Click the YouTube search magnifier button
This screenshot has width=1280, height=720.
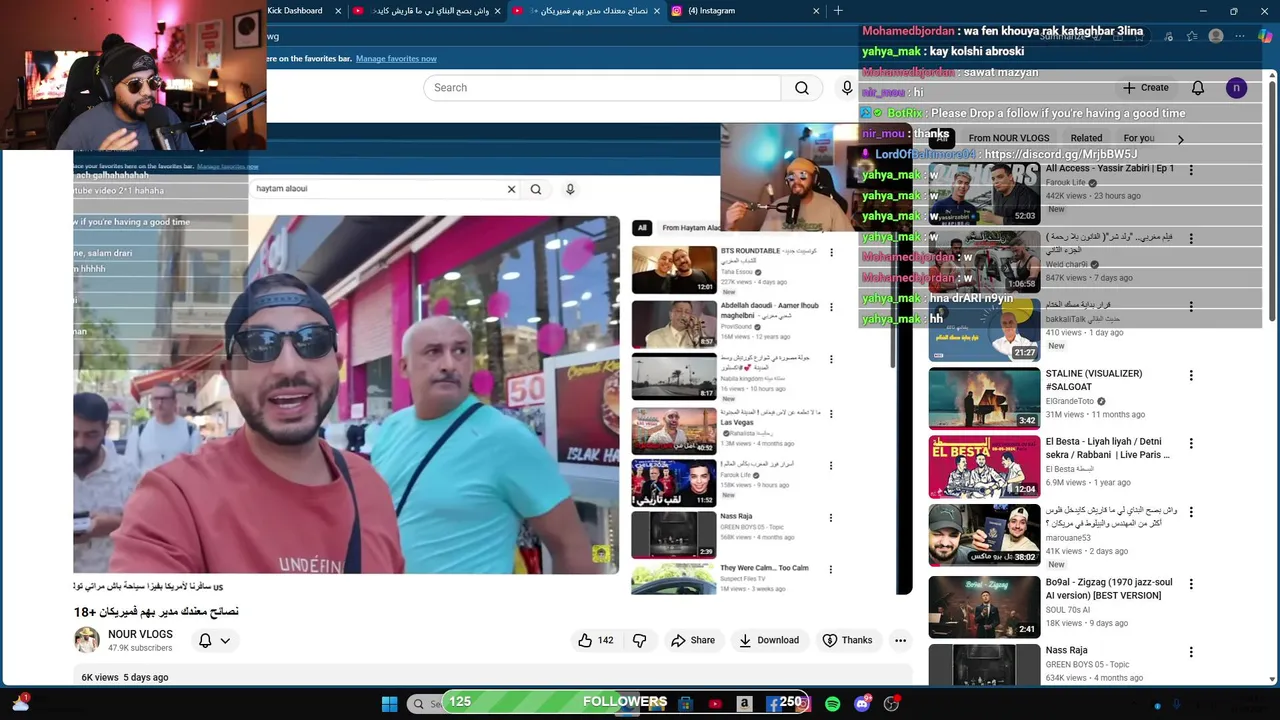tap(802, 88)
